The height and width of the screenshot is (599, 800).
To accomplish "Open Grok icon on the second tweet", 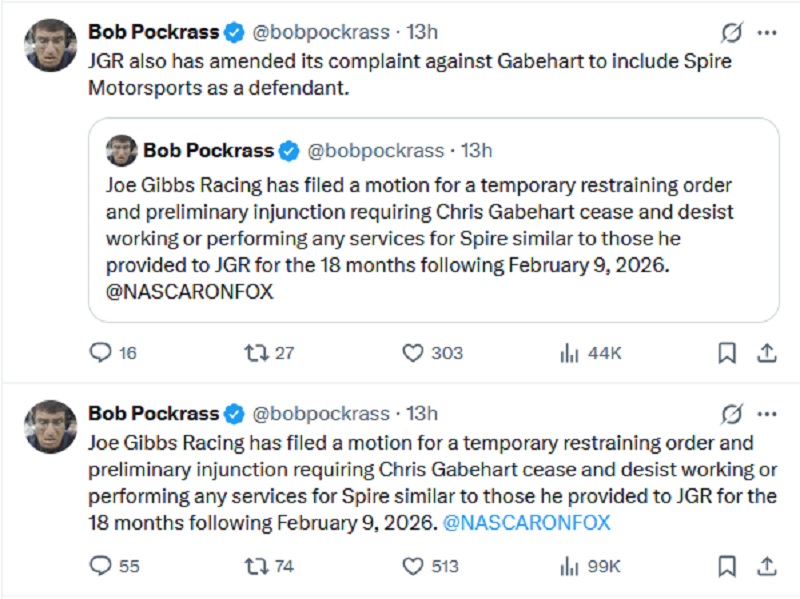I will [x=732, y=413].
